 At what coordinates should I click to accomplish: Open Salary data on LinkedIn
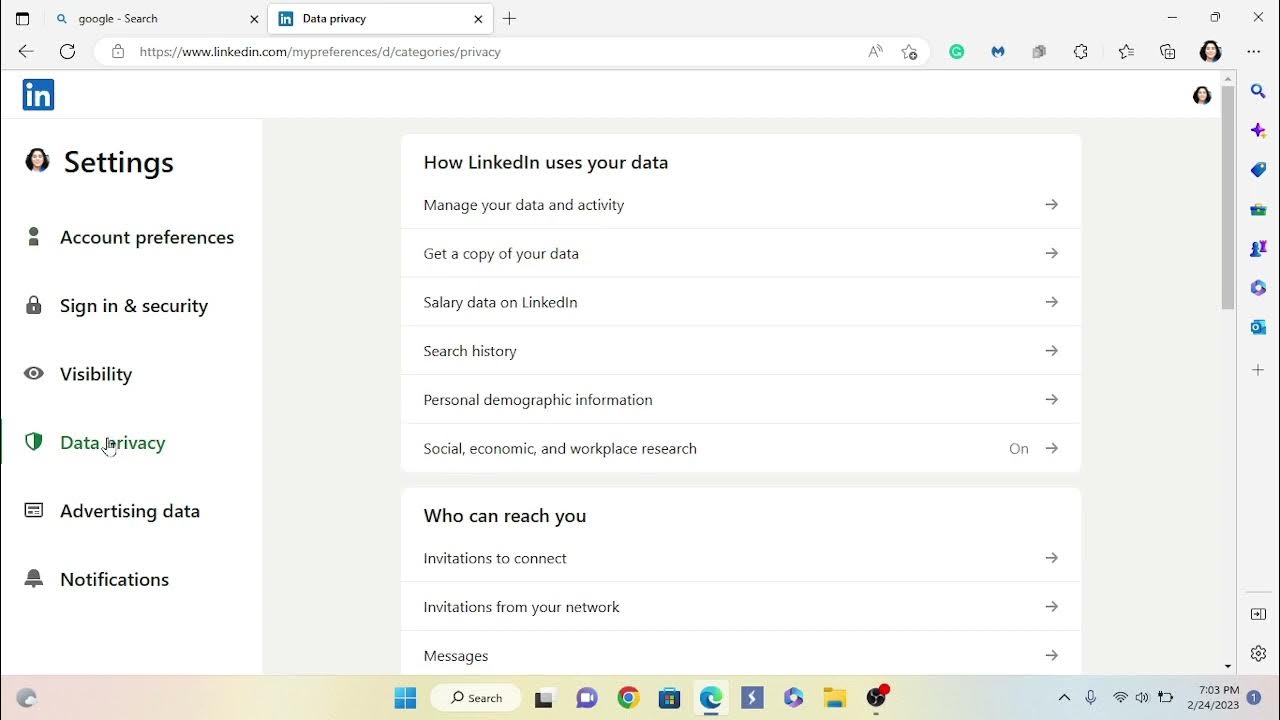[741, 302]
